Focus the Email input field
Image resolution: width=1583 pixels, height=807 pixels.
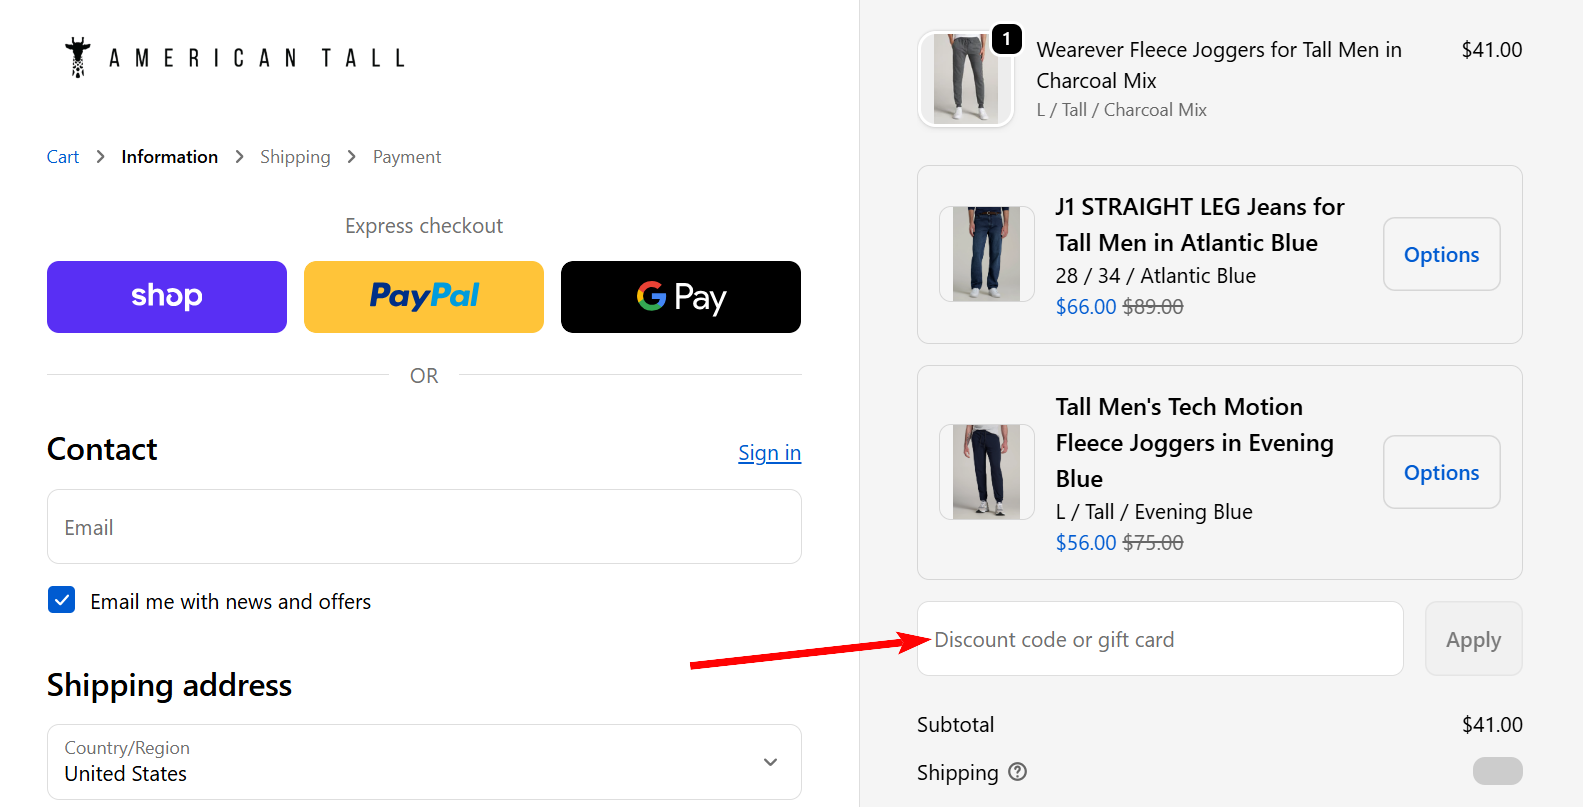pos(424,527)
